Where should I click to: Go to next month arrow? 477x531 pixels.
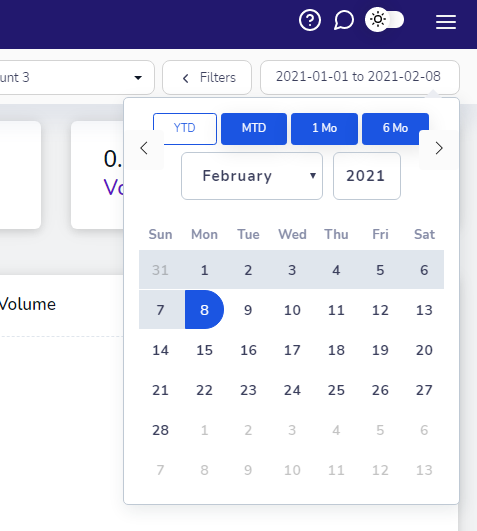point(439,148)
